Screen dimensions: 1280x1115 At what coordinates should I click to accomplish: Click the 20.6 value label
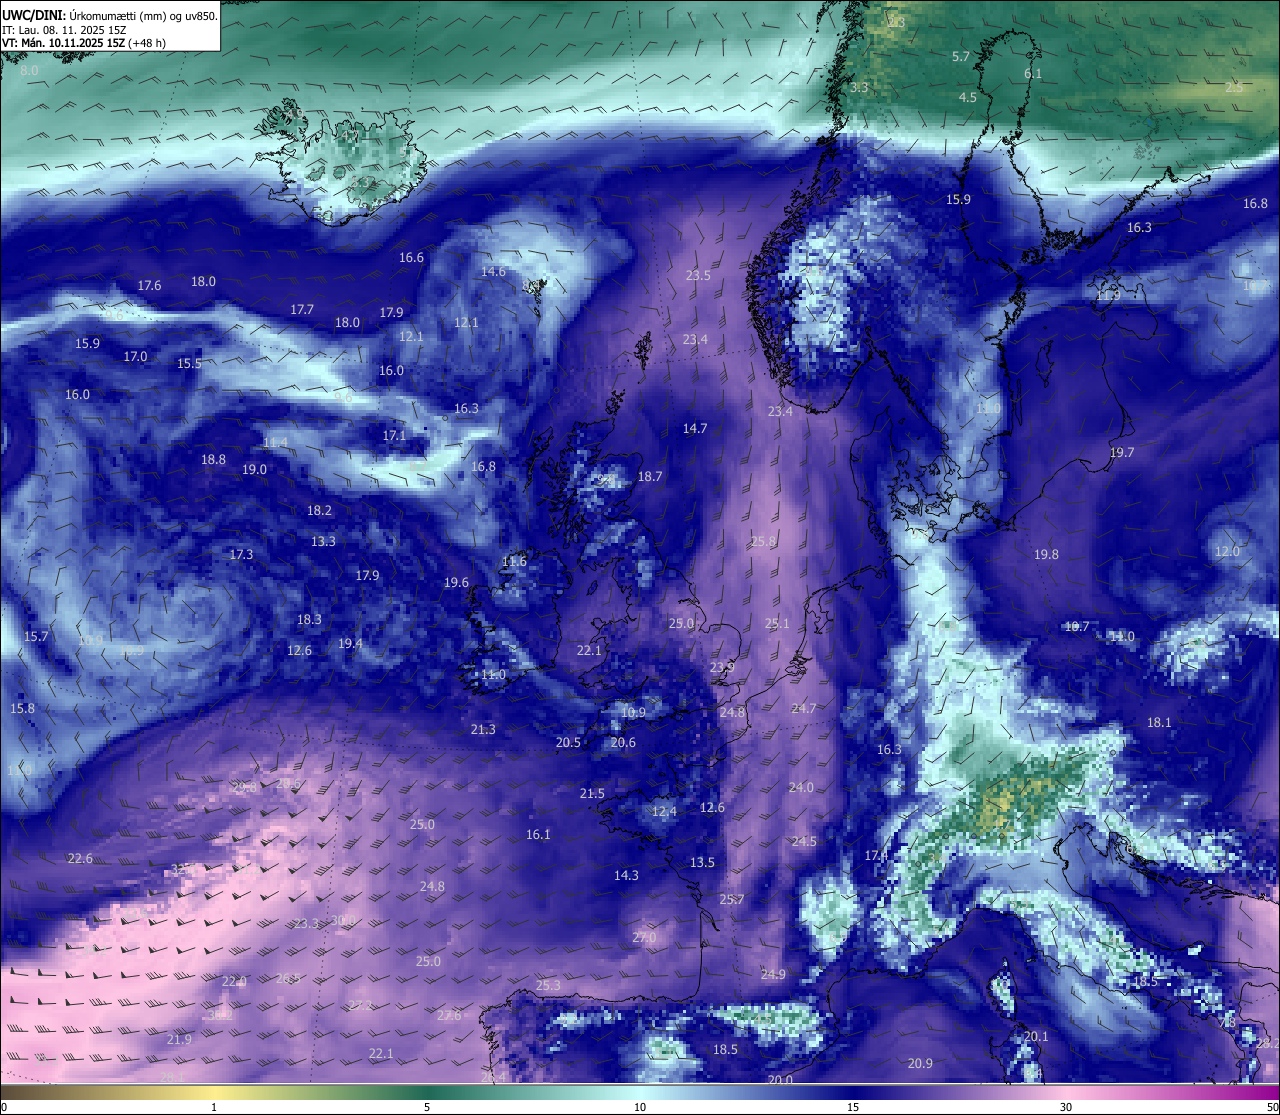(623, 742)
